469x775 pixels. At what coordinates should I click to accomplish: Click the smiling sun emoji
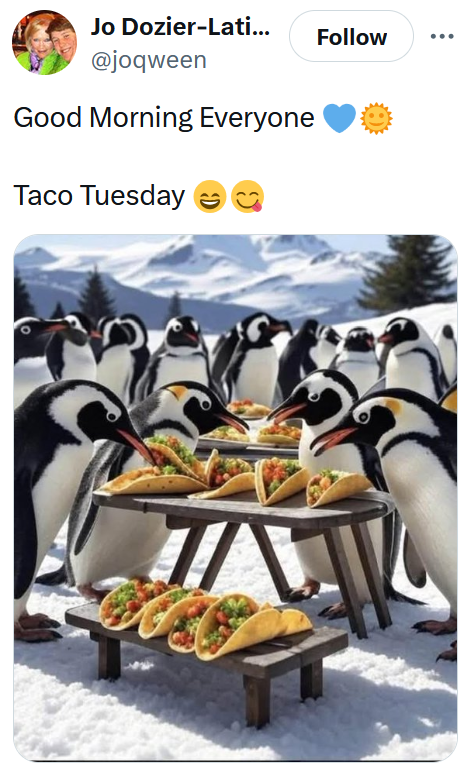[376, 119]
